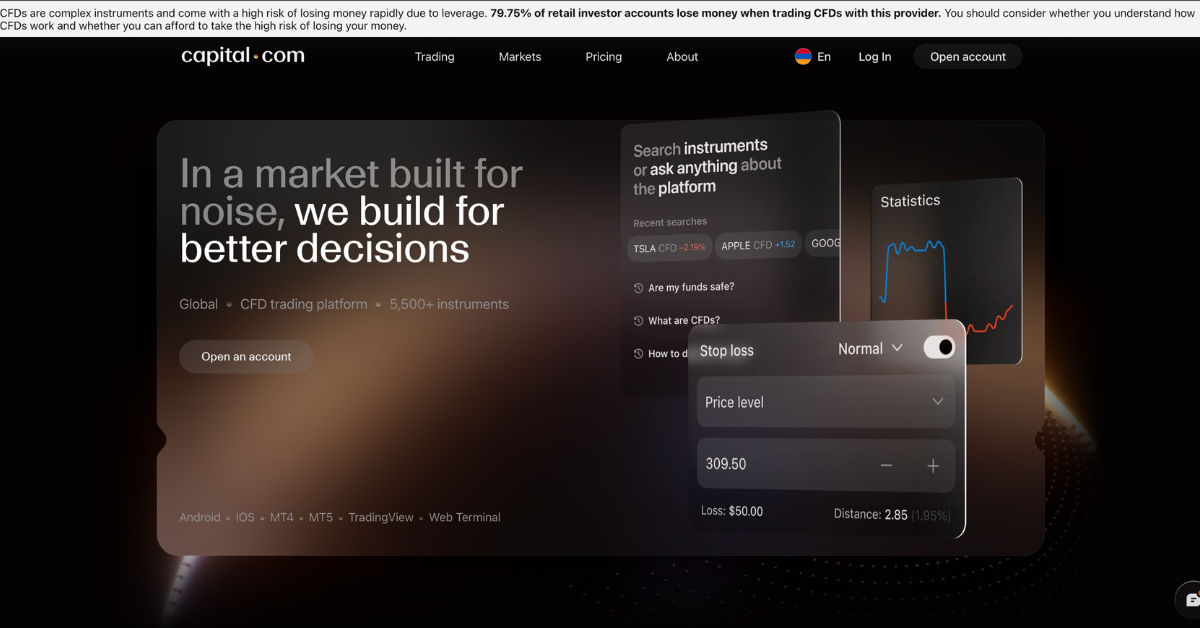Click the iOS platform link
1200x628 pixels.
pyautogui.click(x=245, y=518)
